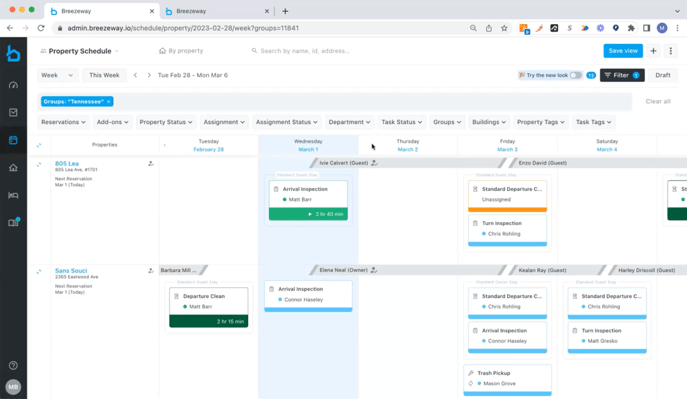Expand the Reservations filter dropdown
The height and width of the screenshot is (399, 687).
(x=64, y=122)
